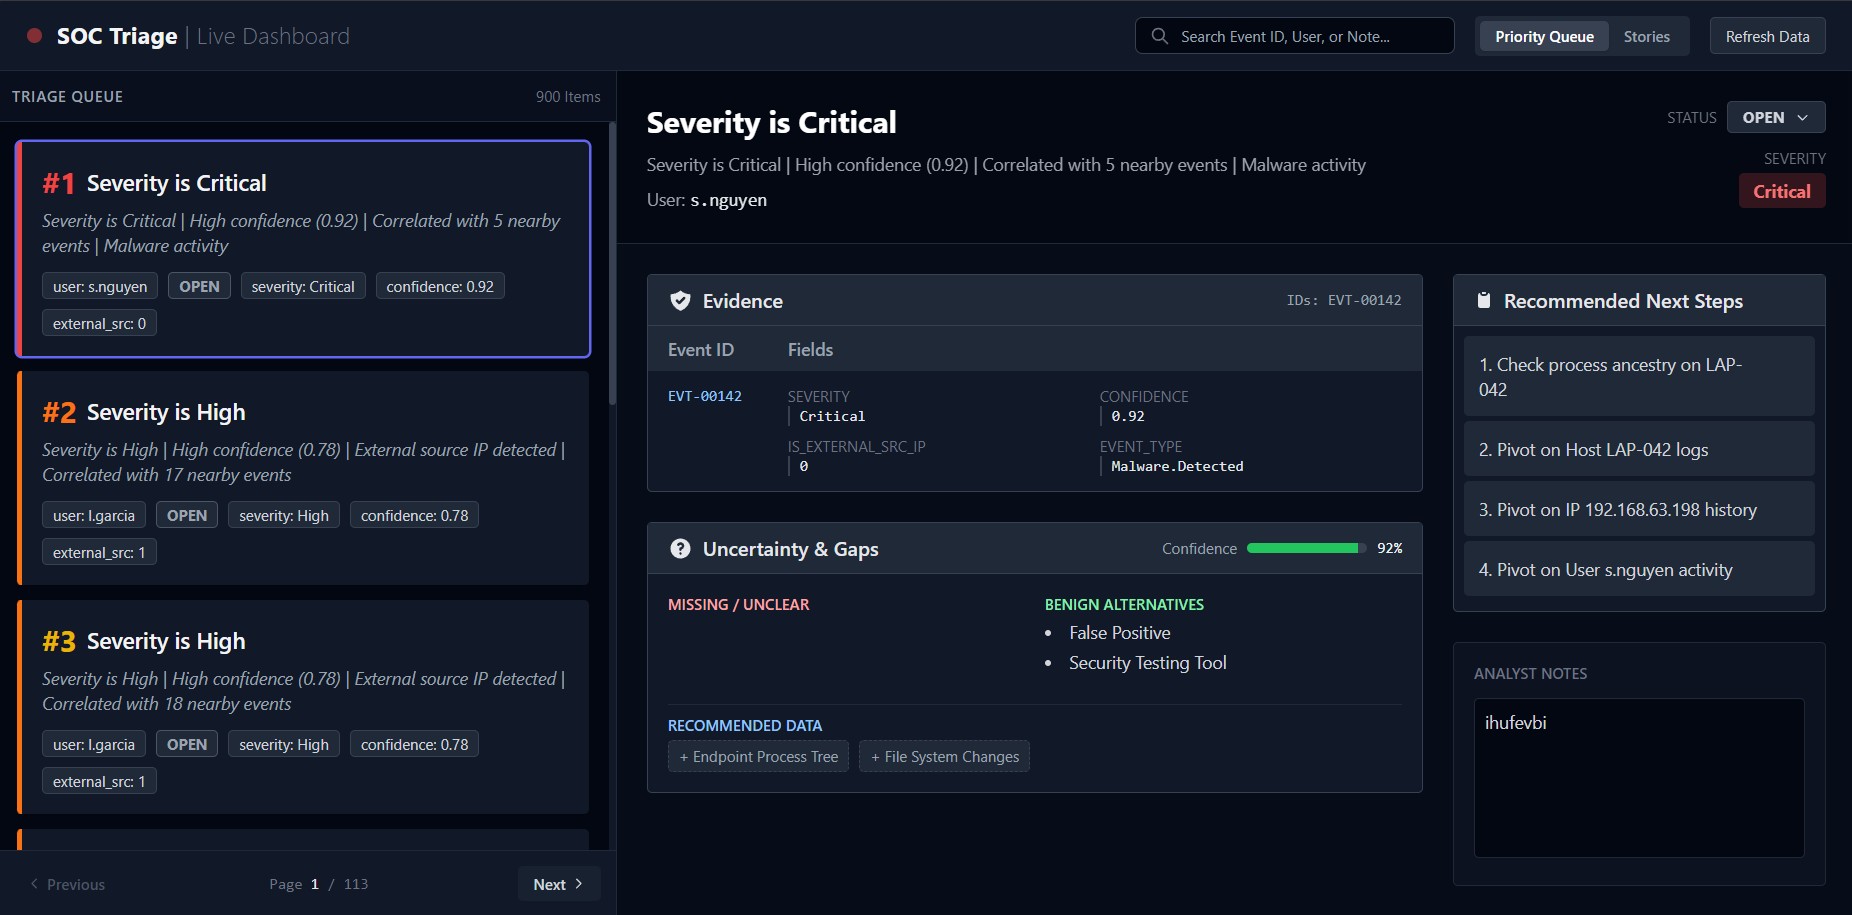
Task: Click the Security Testing Tool benign alternative
Action: pyautogui.click(x=1148, y=663)
